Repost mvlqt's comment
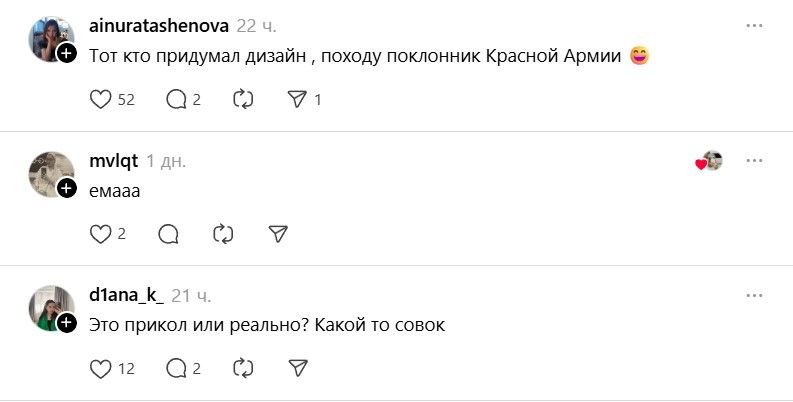 pos(223,234)
